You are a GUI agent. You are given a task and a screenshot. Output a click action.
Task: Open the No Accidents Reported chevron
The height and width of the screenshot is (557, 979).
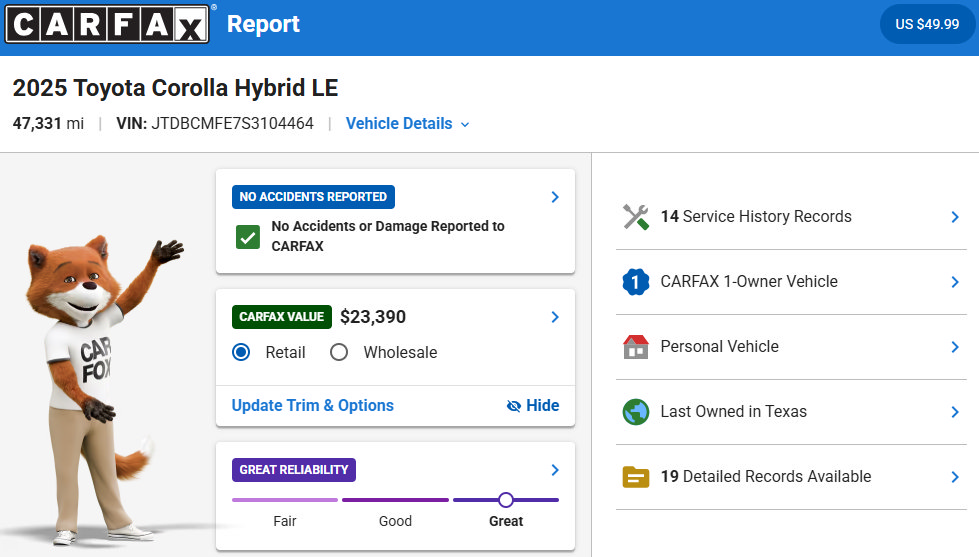(x=554, y=197)
